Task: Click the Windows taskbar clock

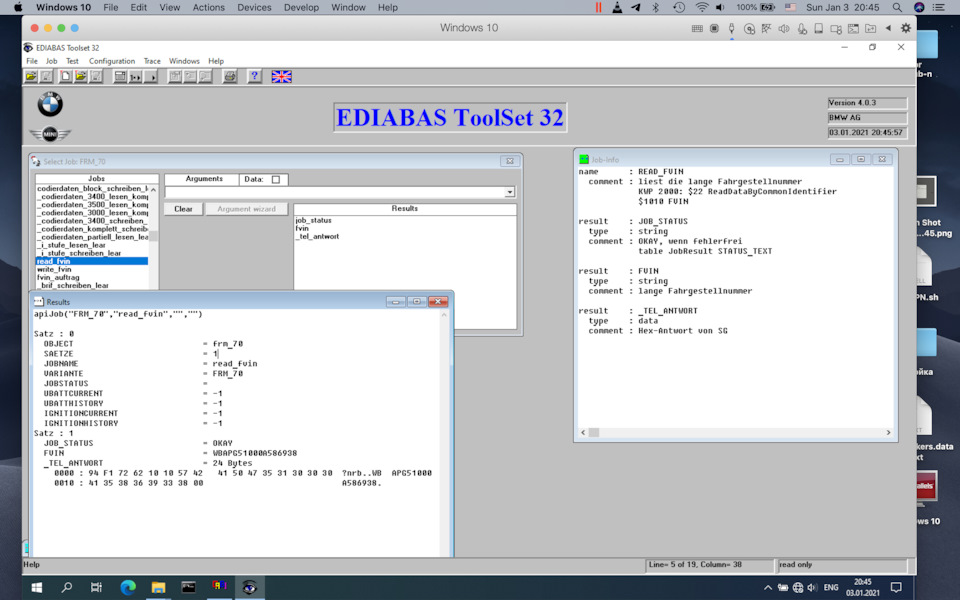Action: pyautogui.click(x=863, y=587)
